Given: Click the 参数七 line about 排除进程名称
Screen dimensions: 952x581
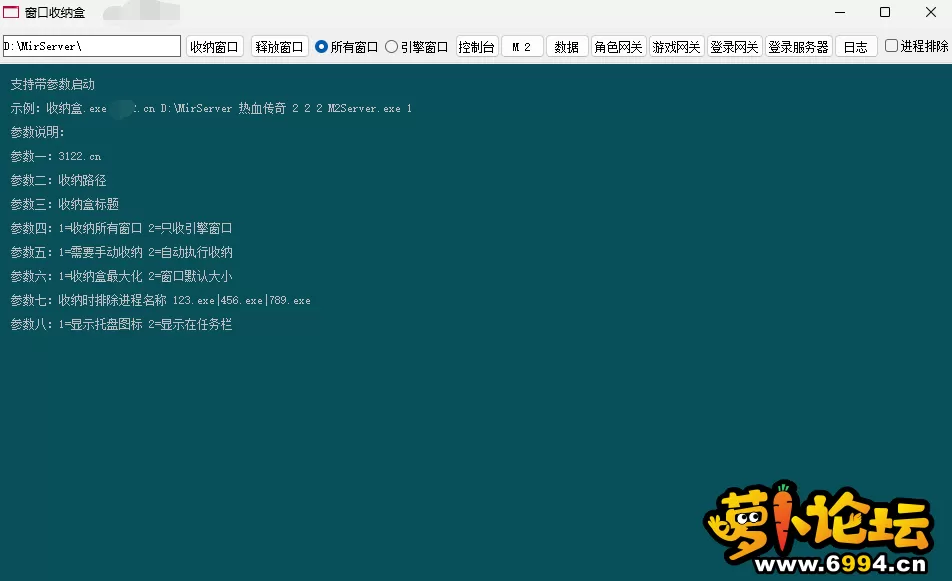Looking at the screenshot, I should pyautogui.click(x=160, y=300).
